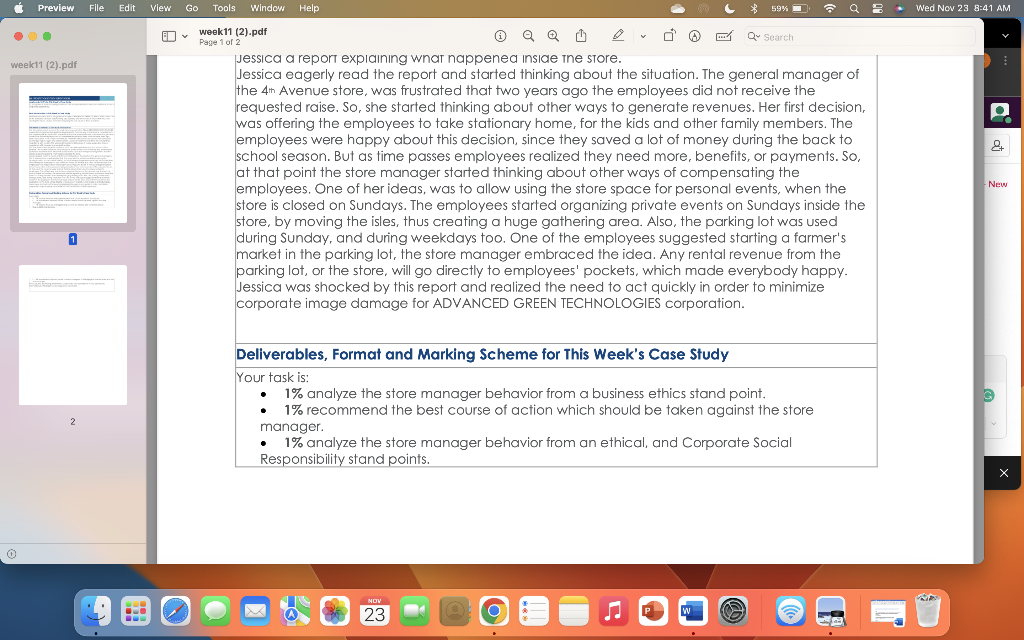Toggle the thumbnail sidebar view
1024x640 pixels.
coord(168,35)
